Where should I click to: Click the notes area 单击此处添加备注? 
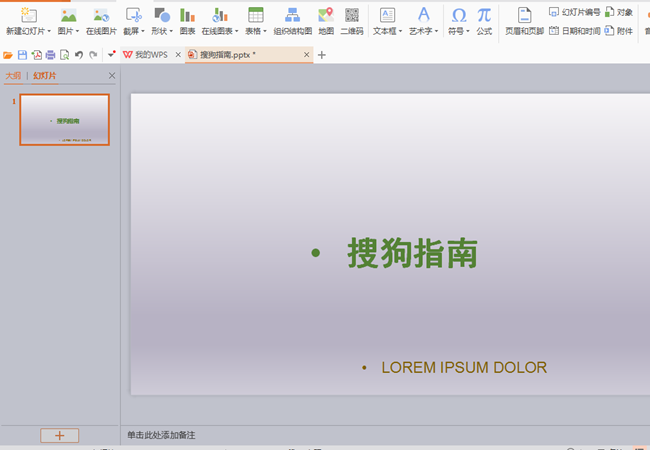pyautogui.click(x=161, y=435)
